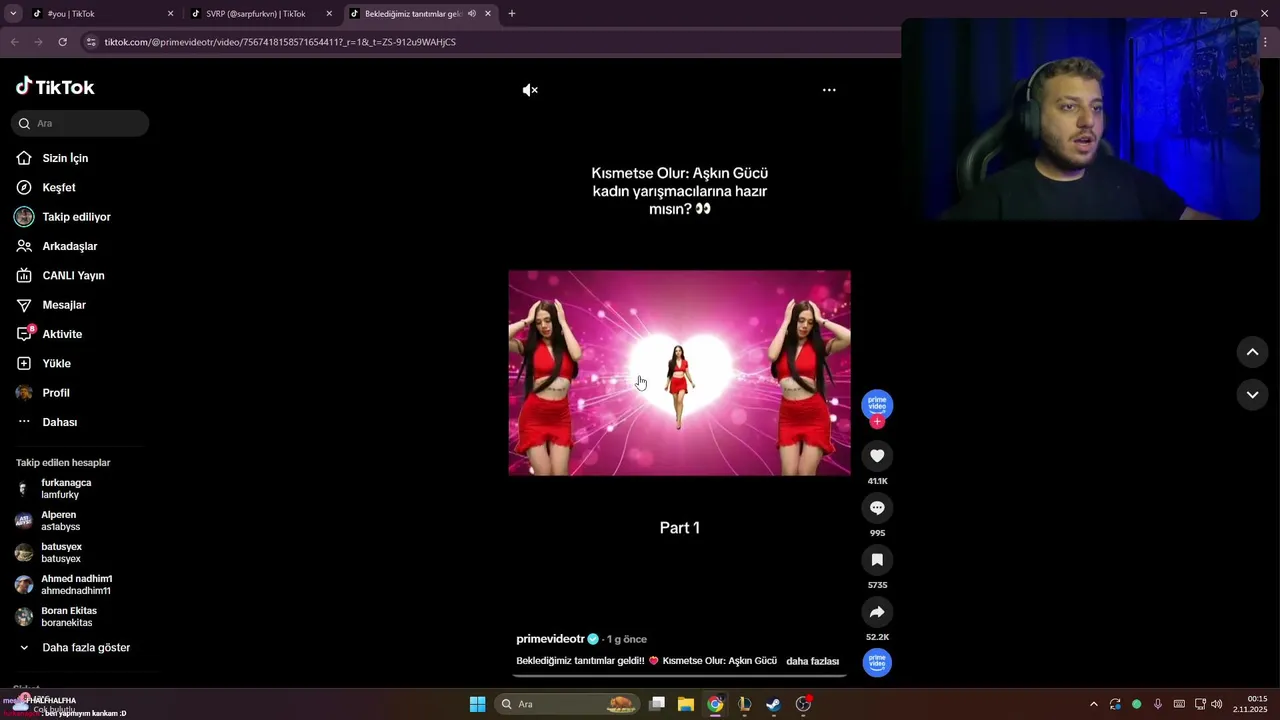Open comments with the speech bubble icon
1280x720 pixels.
pyautogui.click(x=877, y=508)
